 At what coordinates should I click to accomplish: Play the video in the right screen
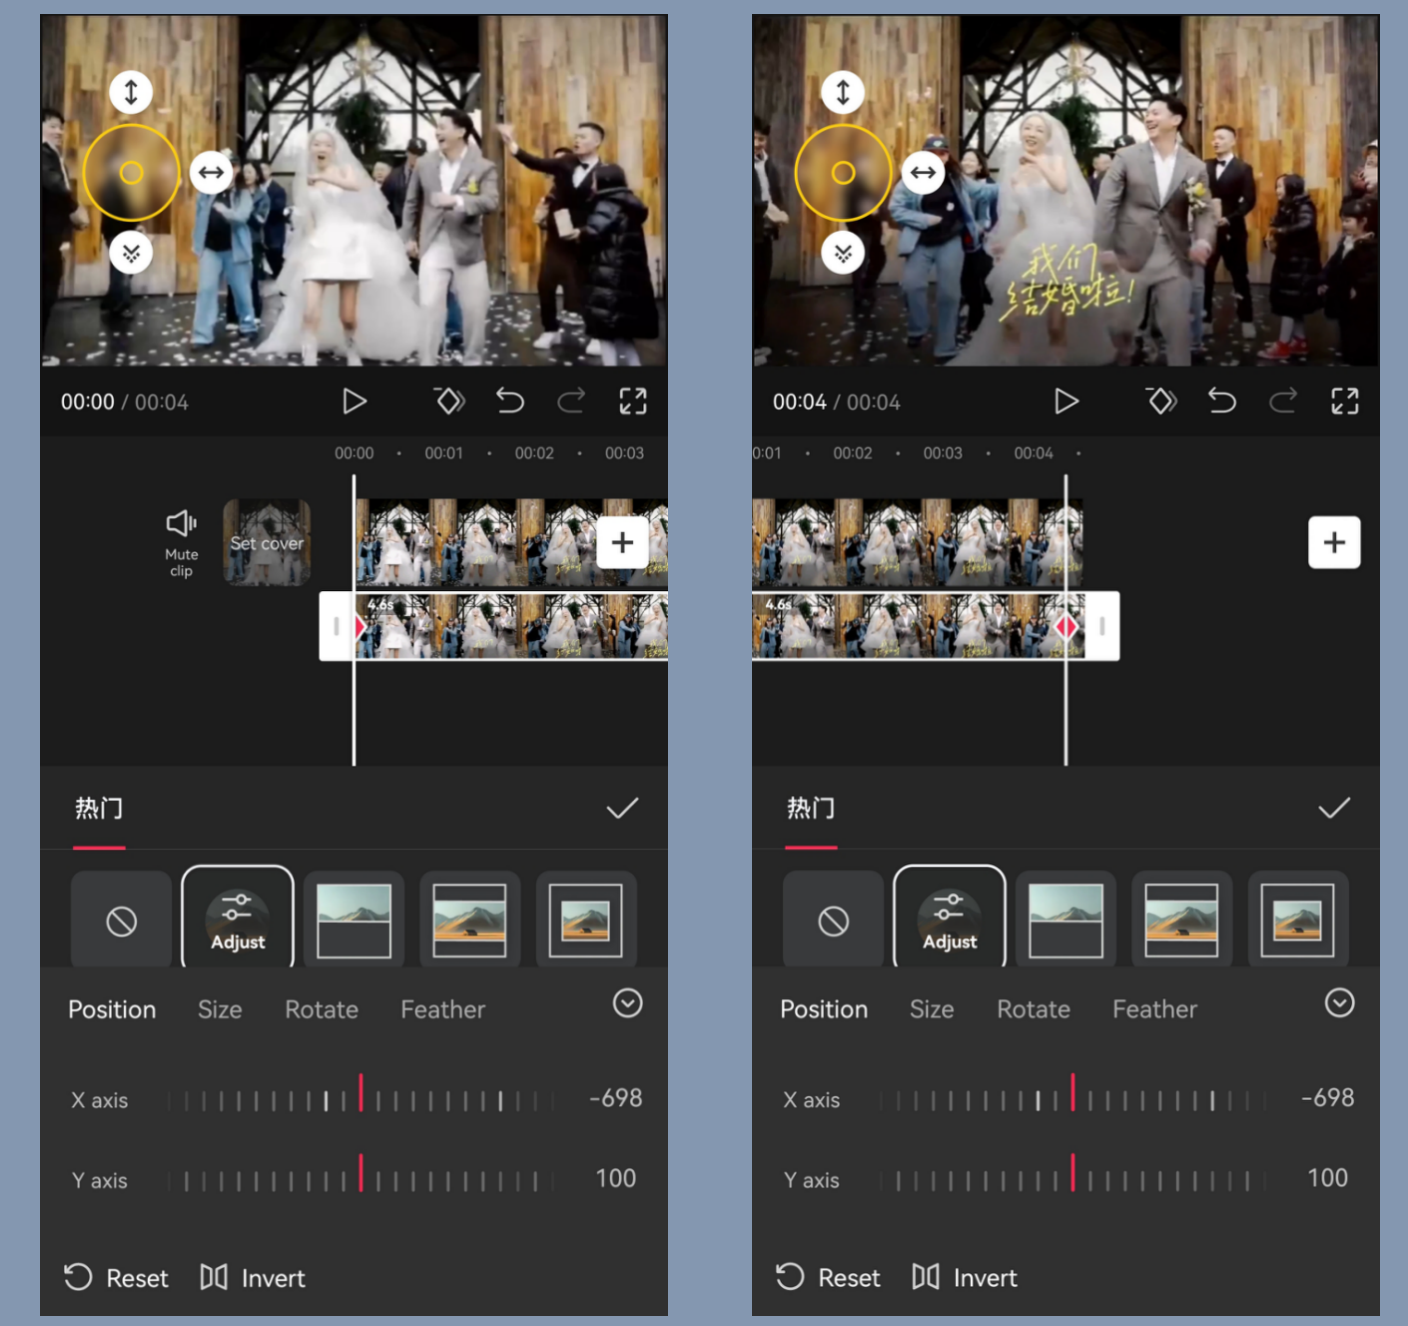click(1066, 402)
